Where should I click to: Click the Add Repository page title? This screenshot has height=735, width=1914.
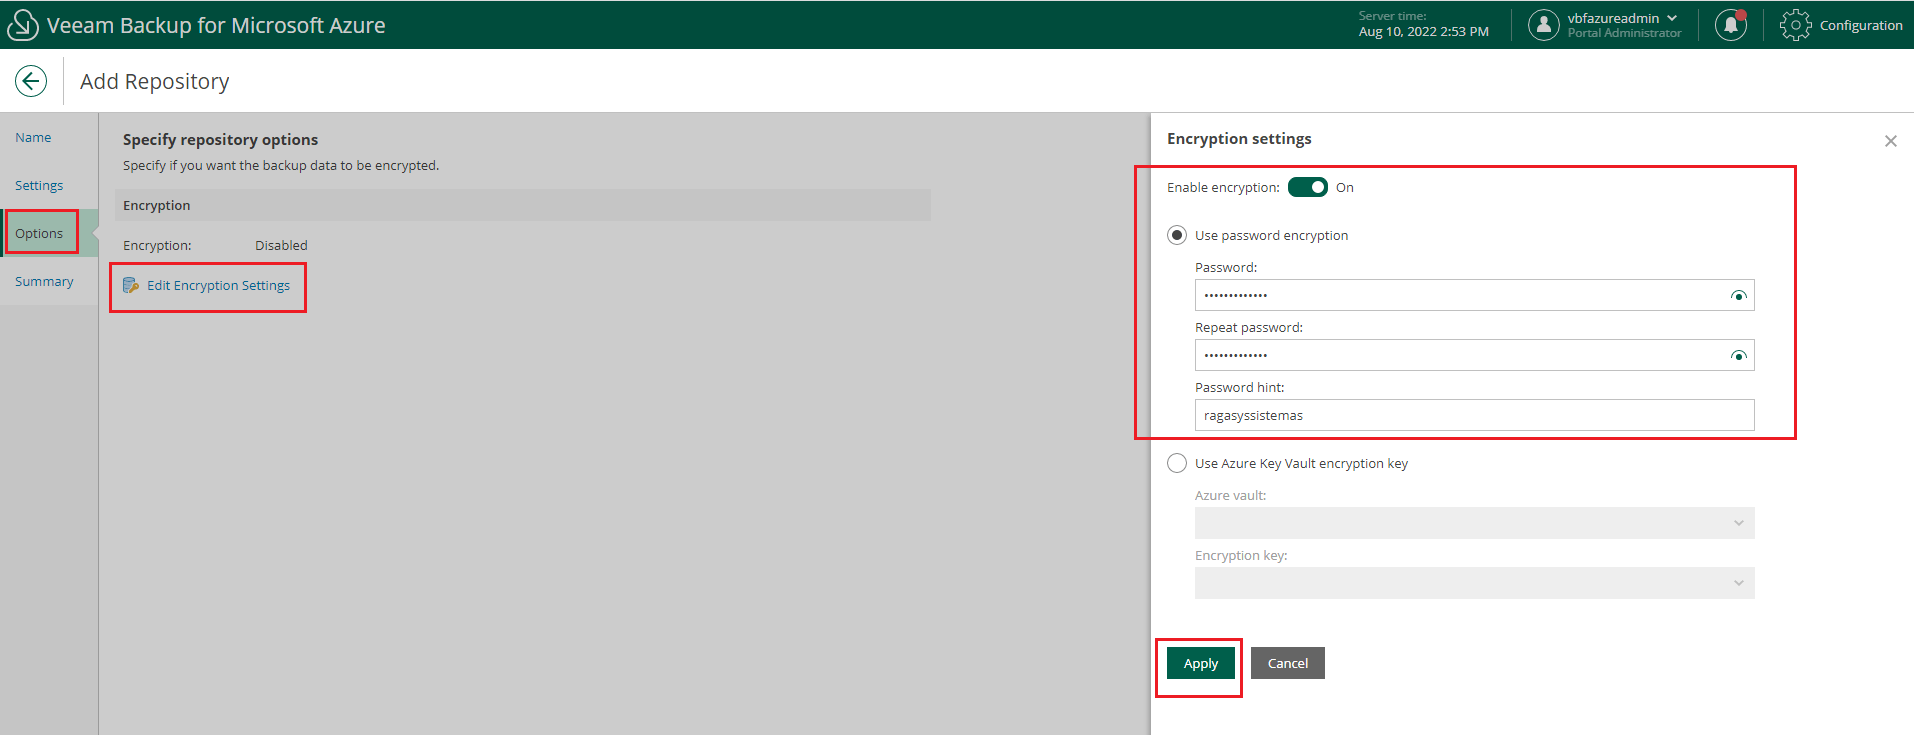[155, 81]
